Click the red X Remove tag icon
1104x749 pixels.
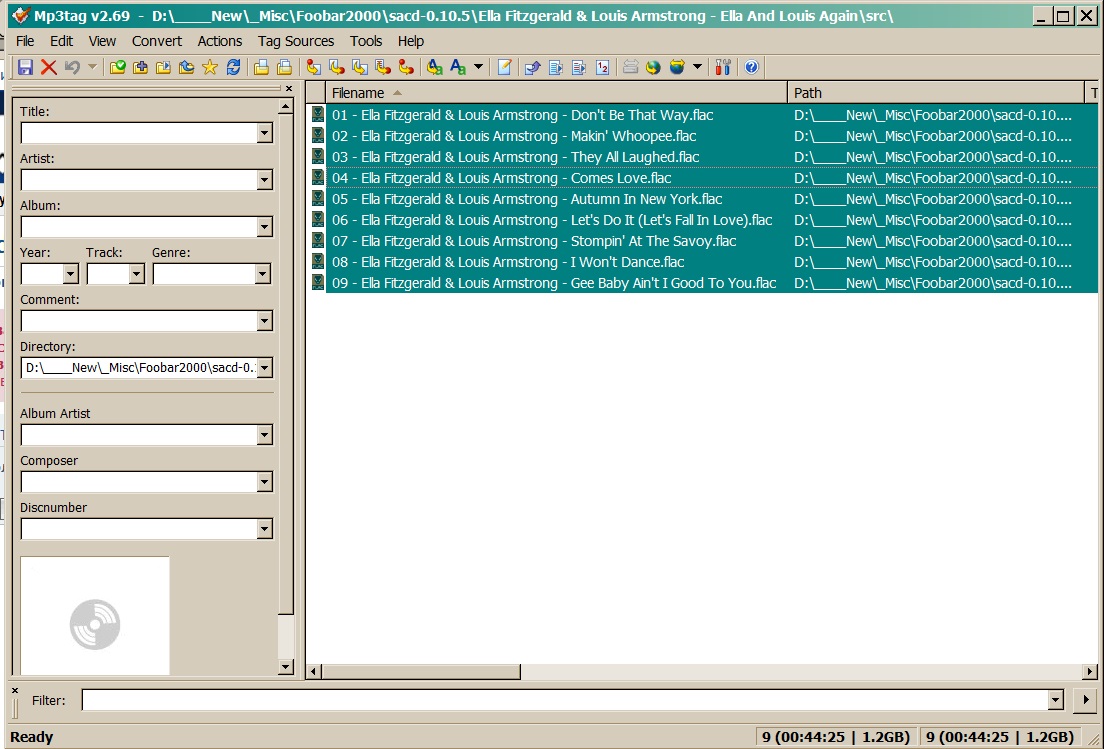coord(48,67)
